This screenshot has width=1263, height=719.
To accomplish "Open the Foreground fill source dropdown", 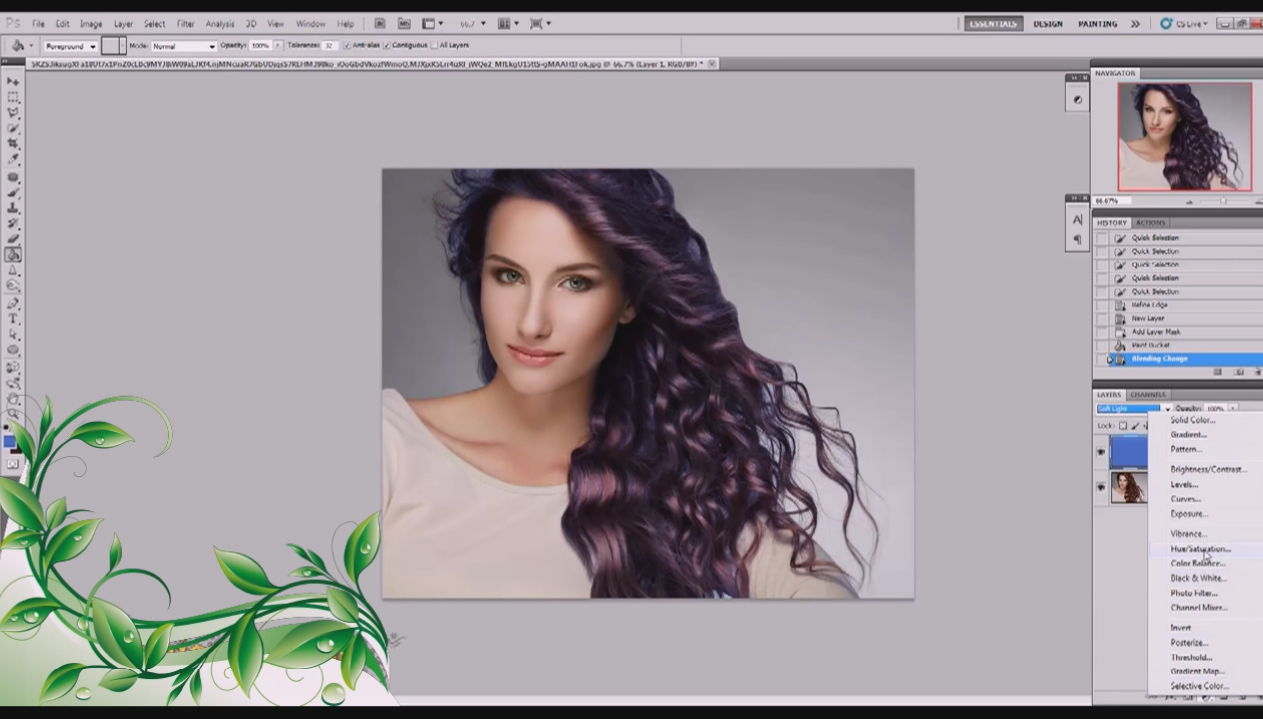I will (70, 46).
